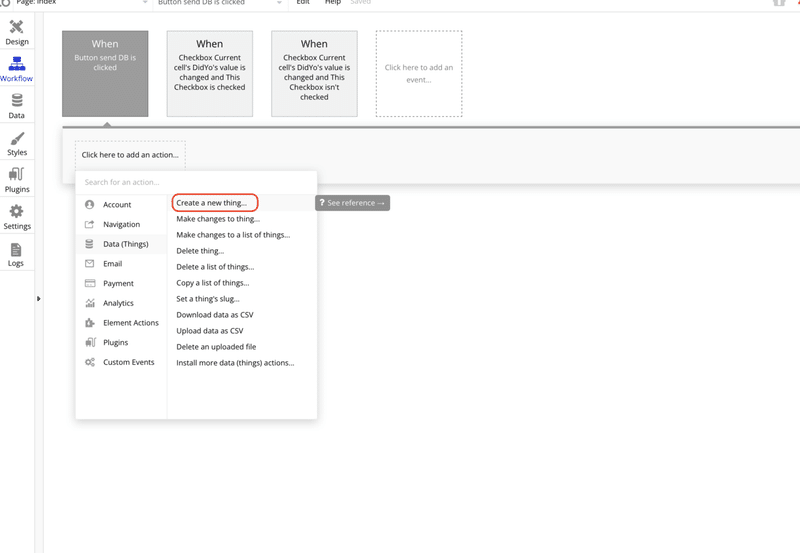Image resolution: width=800 pixels, height=553 pixels.
Task: Choose Delete thing action
Action: click(x=200, y=251)
